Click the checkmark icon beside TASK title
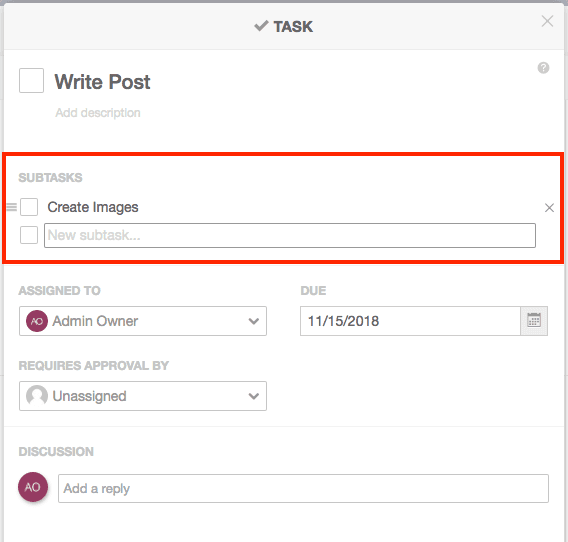Screen dimensions: 568x542 click(261, 26)
